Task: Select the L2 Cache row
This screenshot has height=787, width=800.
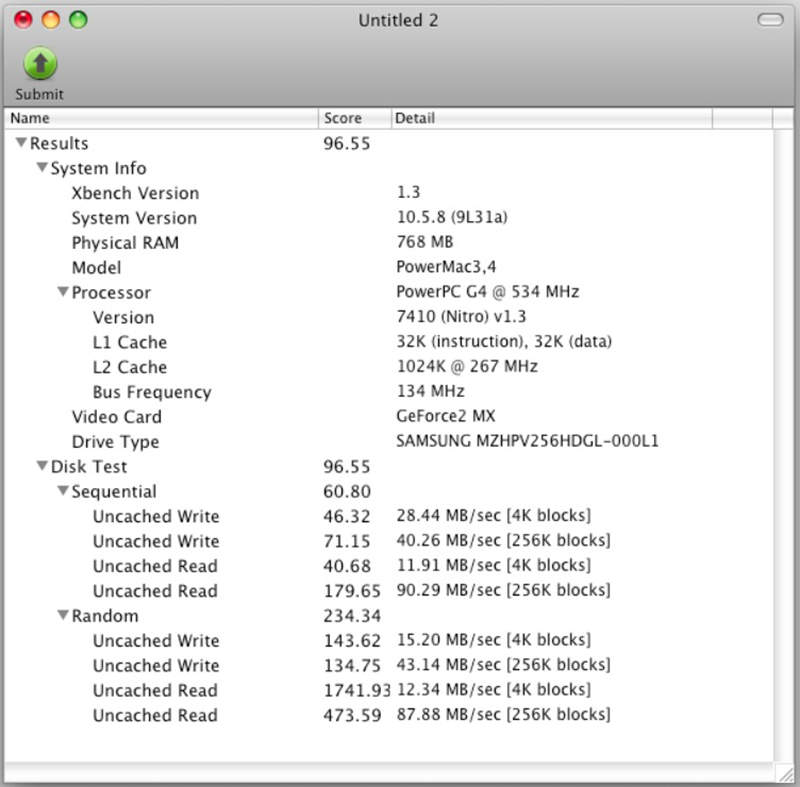Action: 129,367
